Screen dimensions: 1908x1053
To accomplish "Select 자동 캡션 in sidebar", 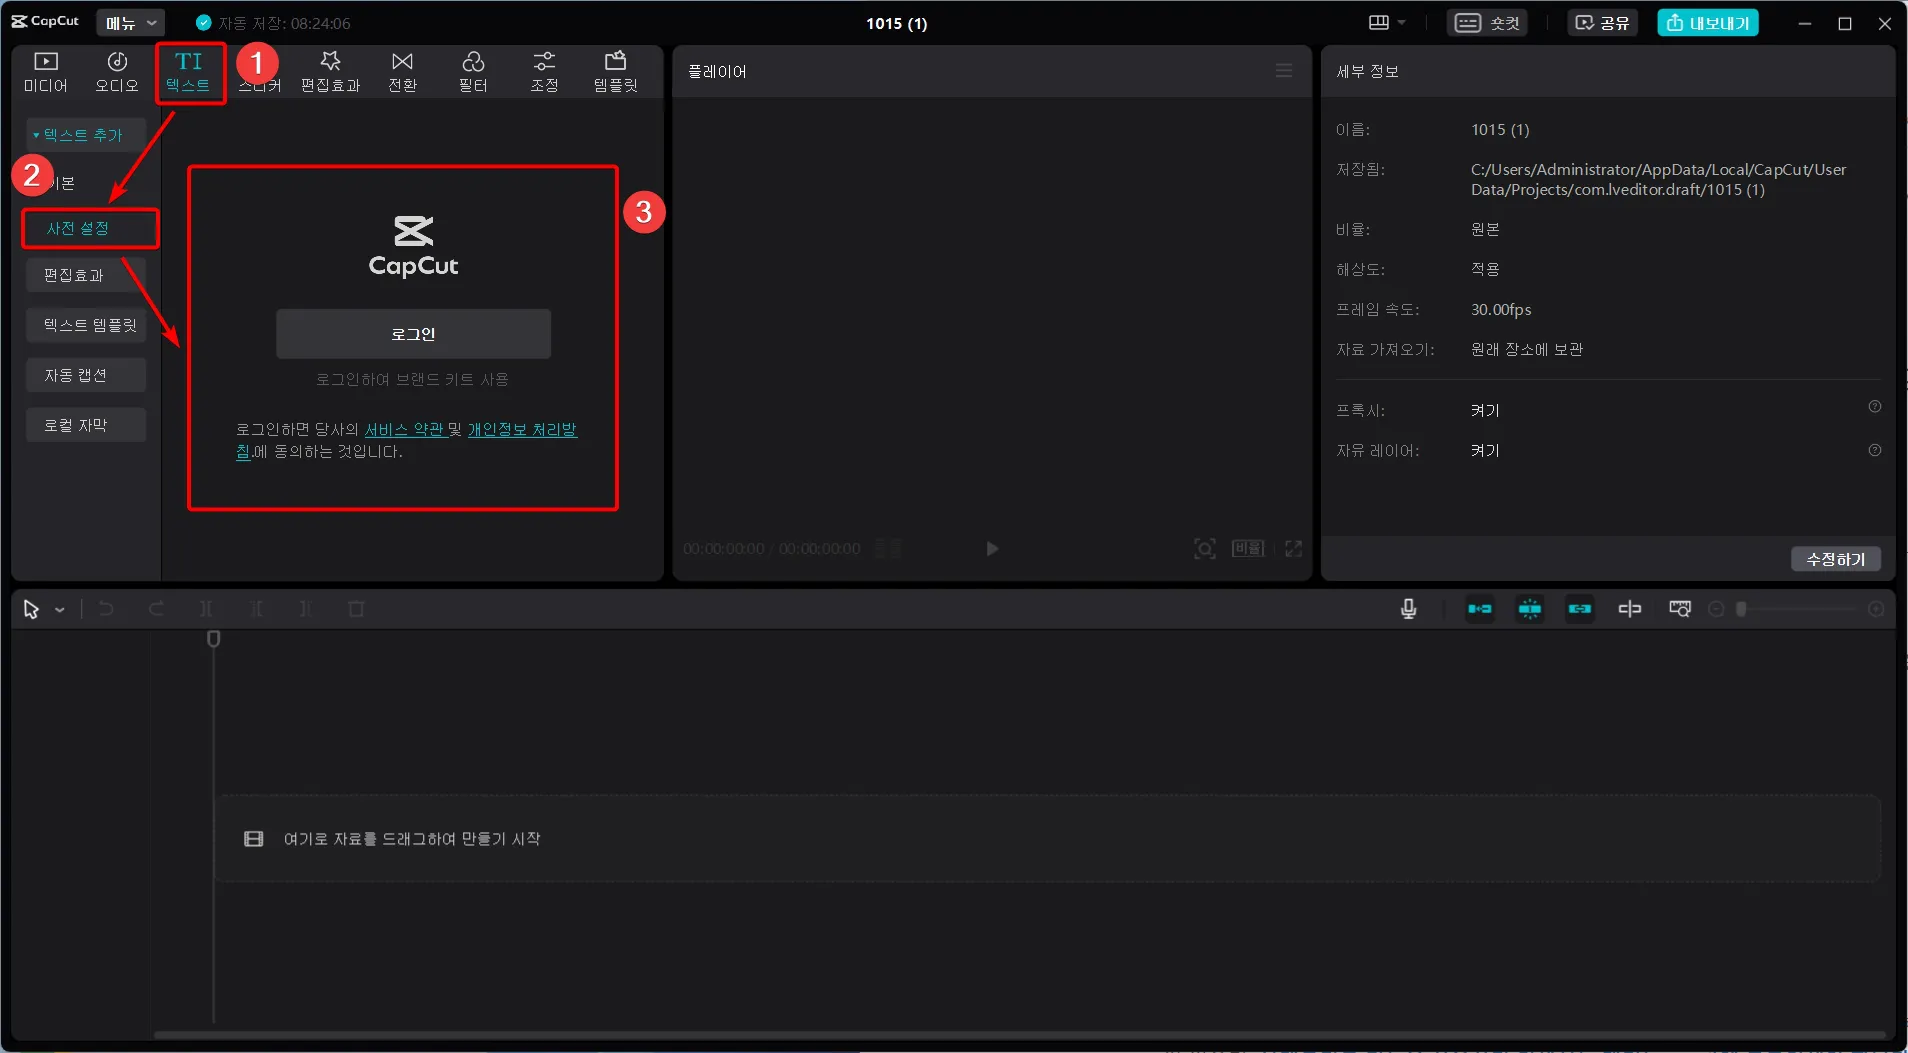I will point(86,375).
